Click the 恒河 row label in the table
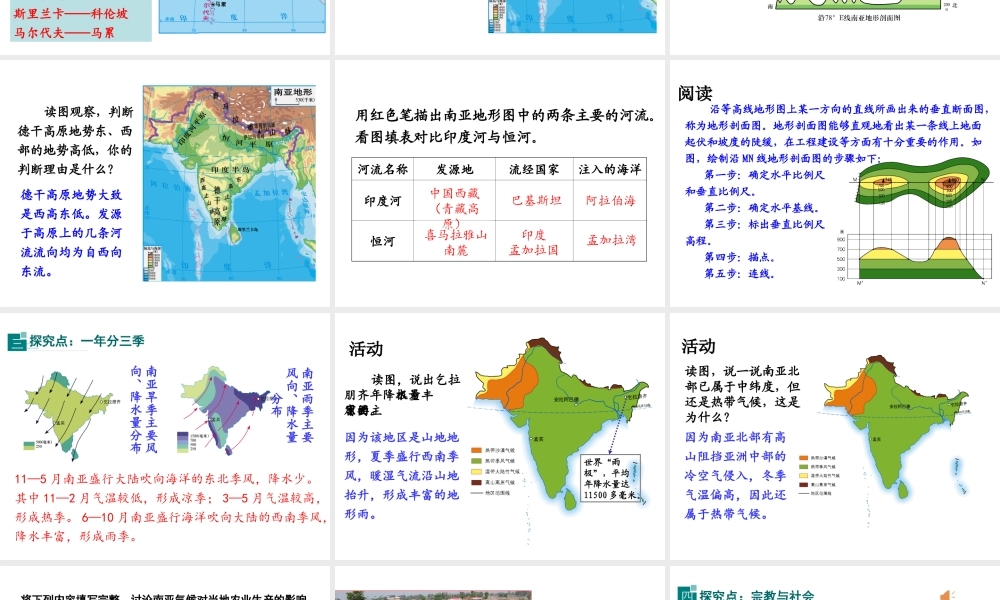 (383, 241)
